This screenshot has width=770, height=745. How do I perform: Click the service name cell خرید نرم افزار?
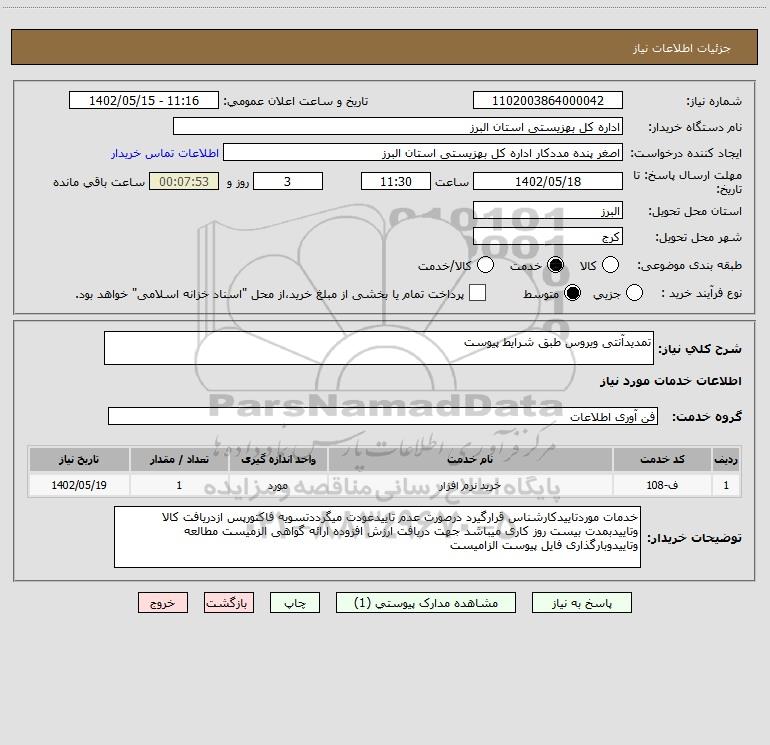(x=470, y=485)
